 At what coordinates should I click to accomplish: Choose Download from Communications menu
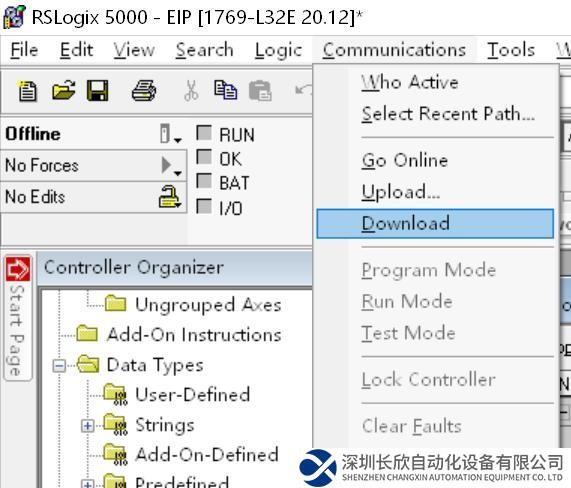[435, 224]
